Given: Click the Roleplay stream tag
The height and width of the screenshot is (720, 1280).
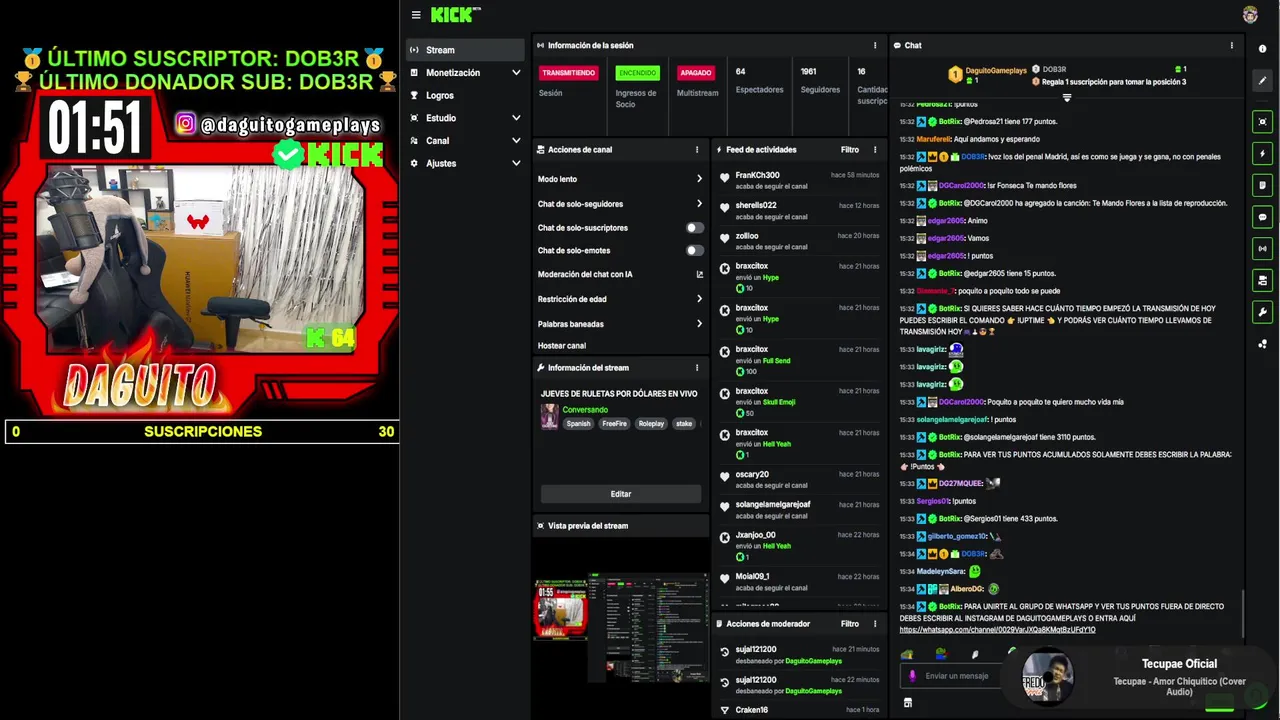Looking at the screenshot, I should click(651, 424).
